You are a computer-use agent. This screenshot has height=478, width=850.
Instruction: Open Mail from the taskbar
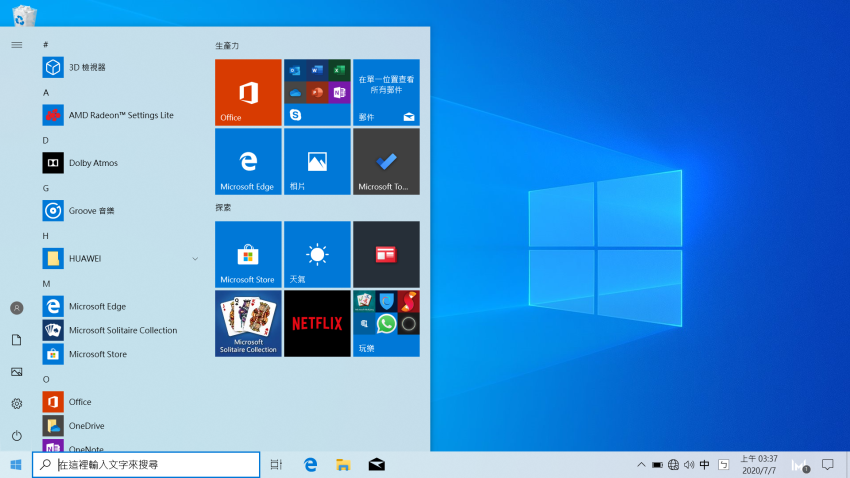point(376,464)
